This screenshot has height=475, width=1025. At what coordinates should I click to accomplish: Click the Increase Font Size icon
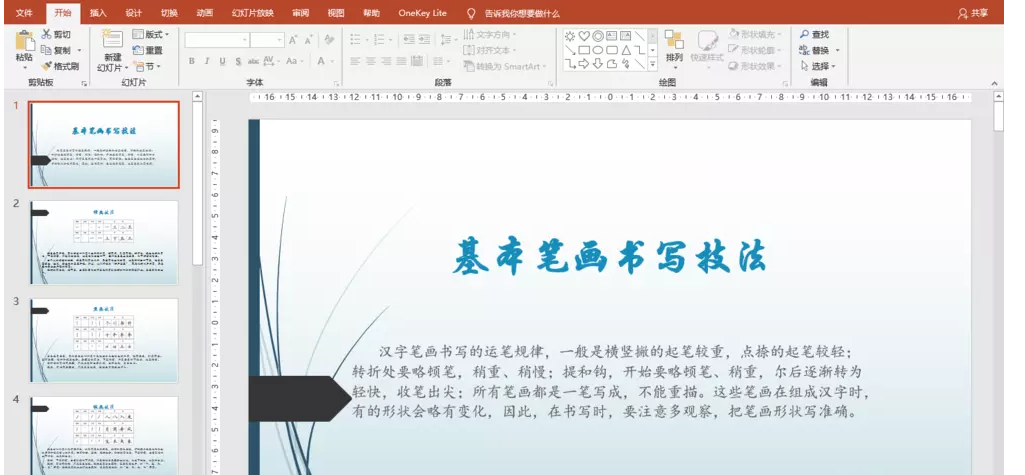pyautogui.click(x=293, y=40)
